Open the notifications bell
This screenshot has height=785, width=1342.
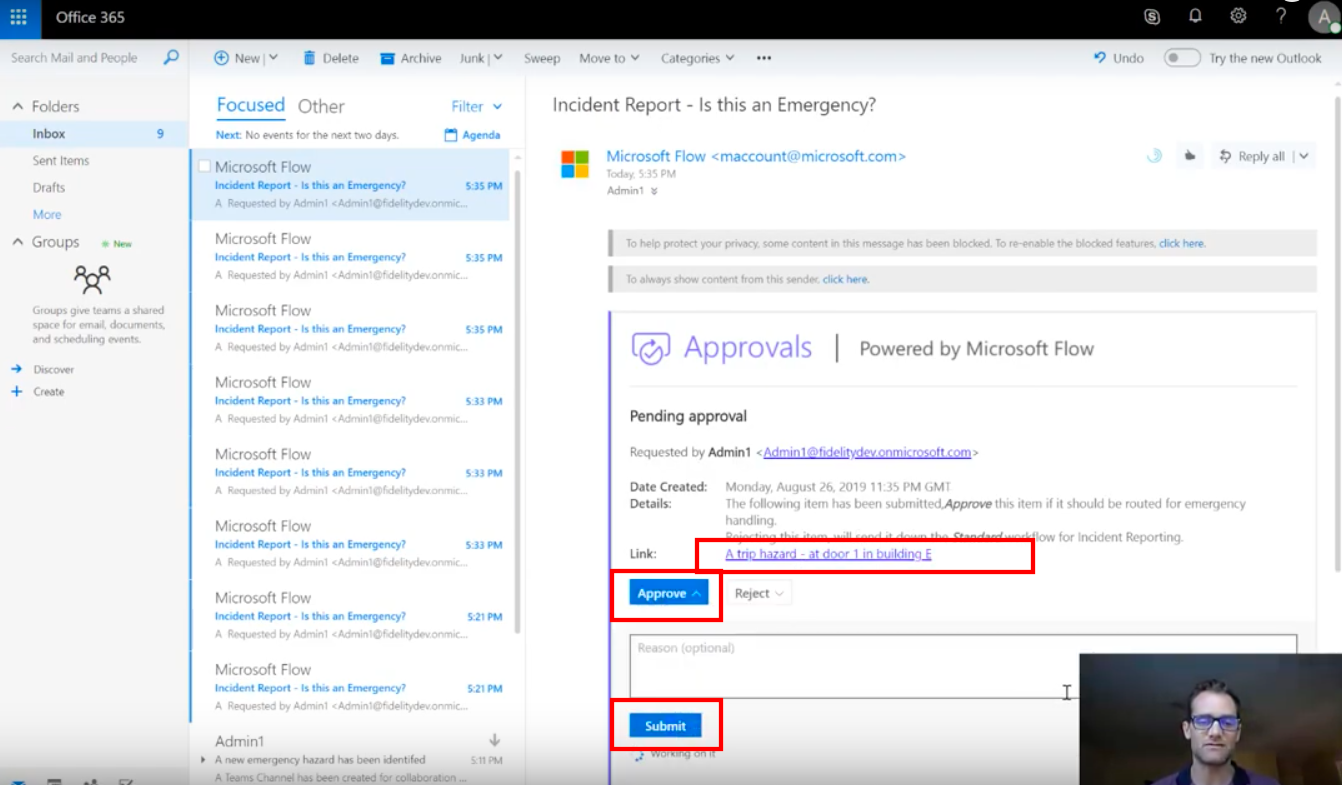pos(1195,17)
